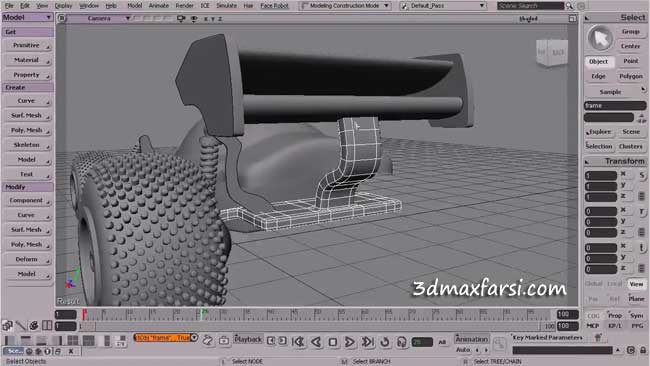The image size is (650, 366).
Task: Maximize viewport with the corner icon
Action: (572, 19)
